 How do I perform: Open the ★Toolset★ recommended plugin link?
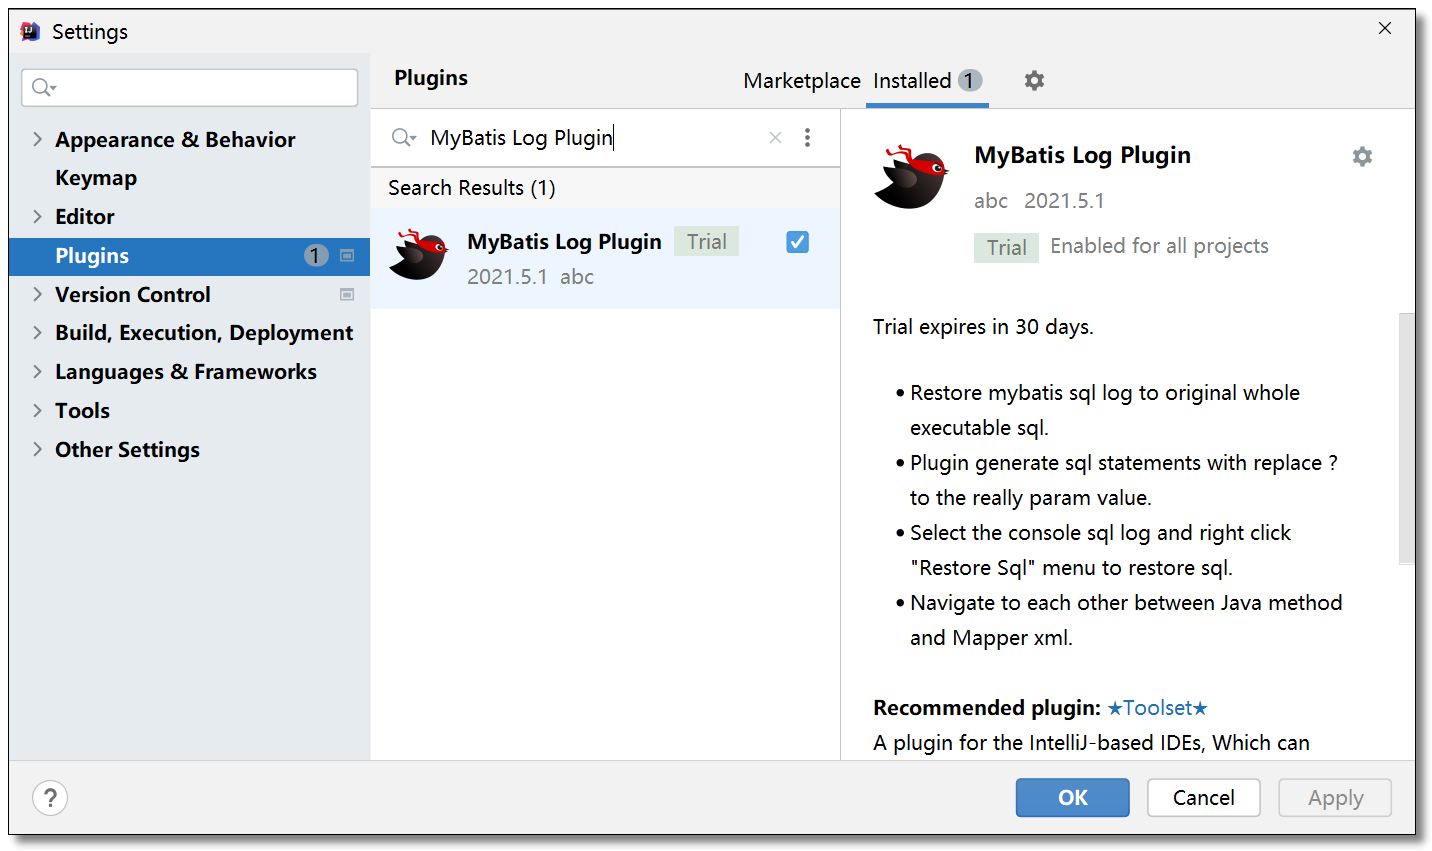(1158, 708)
